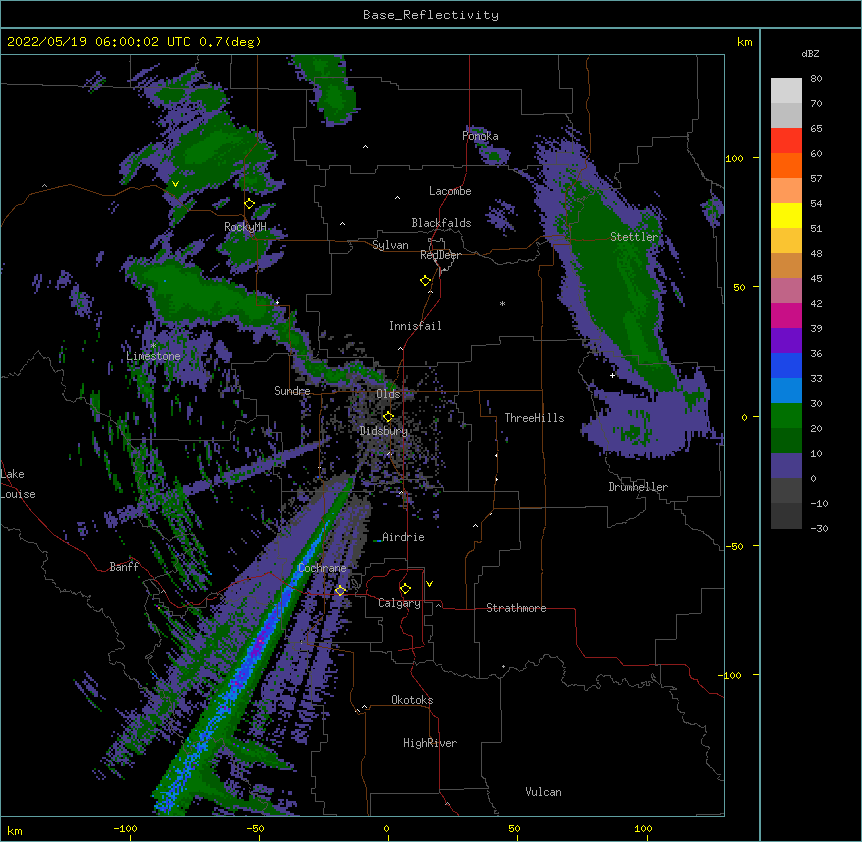Select the Ponoka town label
This screenshot has width=862, height=842.
[x=480, y=136]
